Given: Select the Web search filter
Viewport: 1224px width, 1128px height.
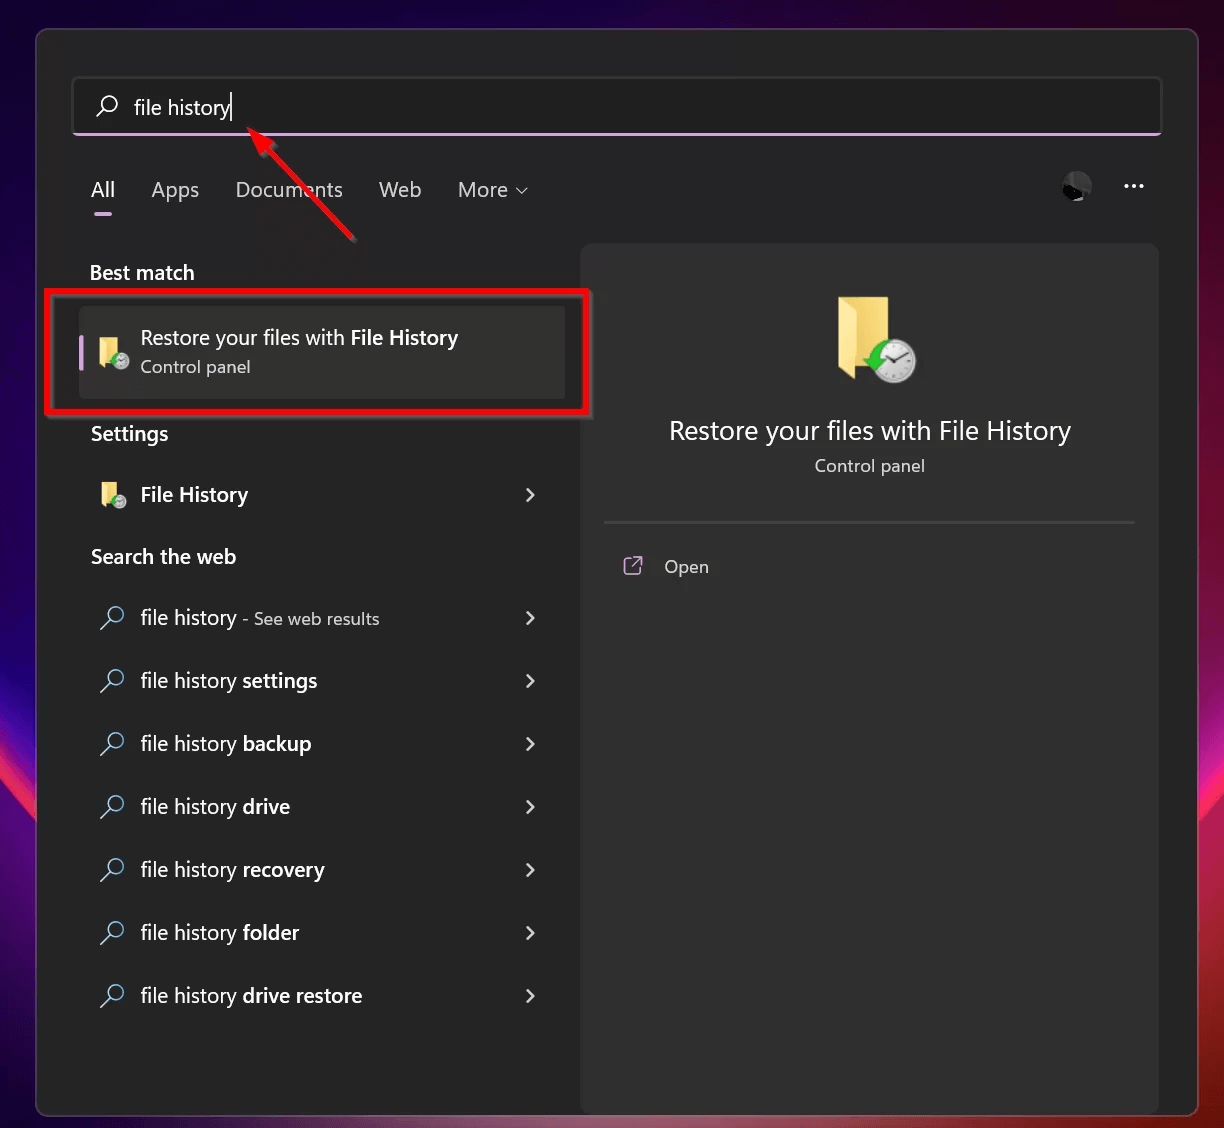Looking at the screenshot, I should [x=400, y=189].
